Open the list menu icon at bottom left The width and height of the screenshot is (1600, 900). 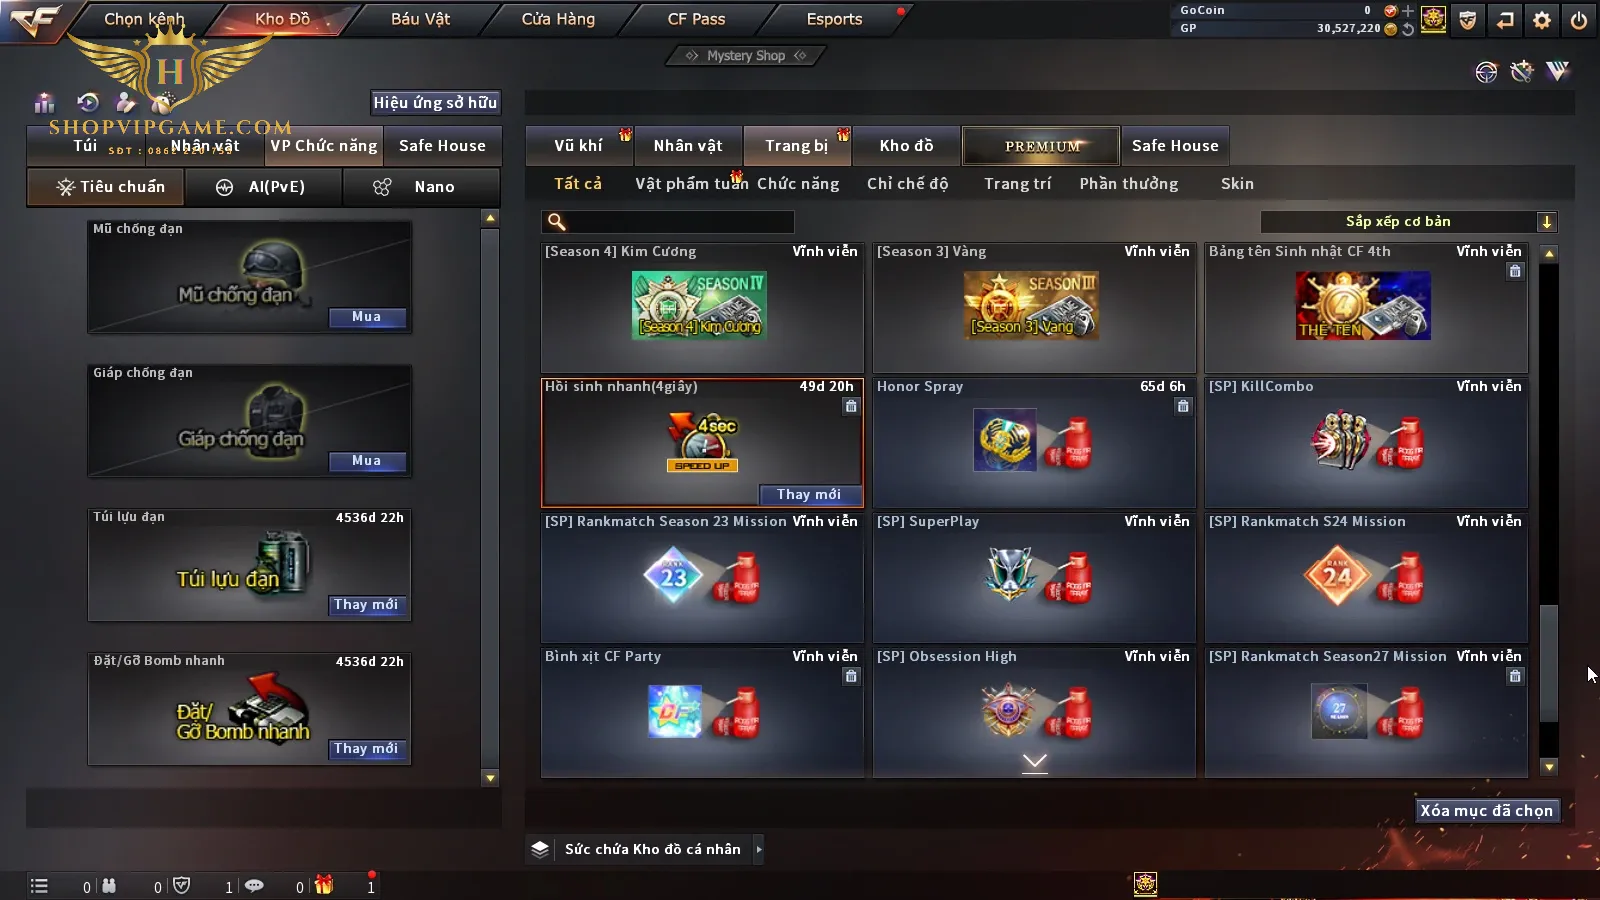[39, 886]
